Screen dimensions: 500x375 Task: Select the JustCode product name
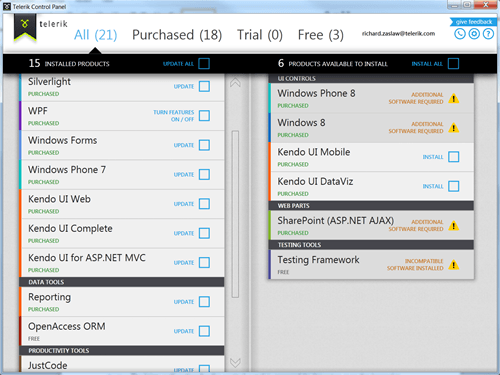click(48, 365)
